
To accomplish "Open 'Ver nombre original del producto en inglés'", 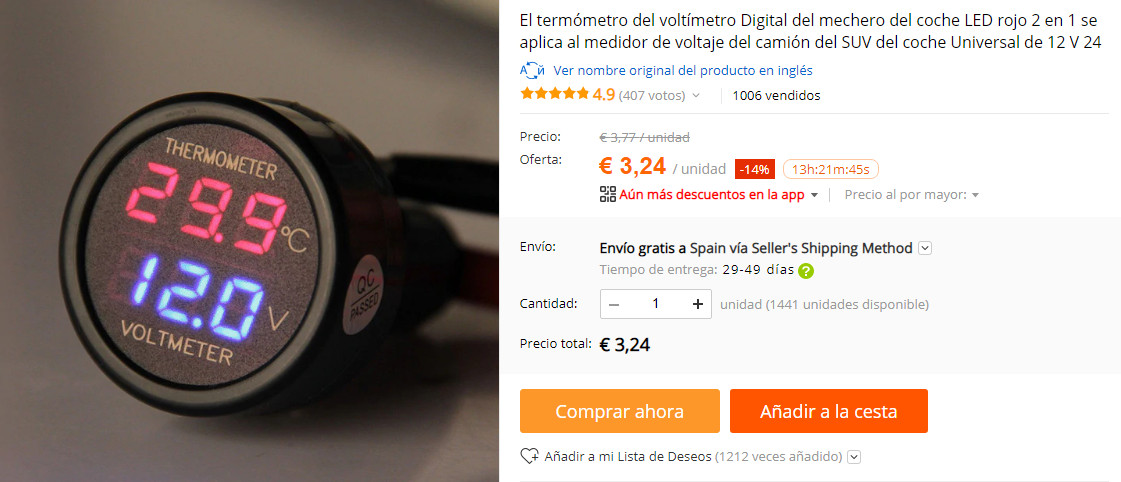I will tap(683, 71).
